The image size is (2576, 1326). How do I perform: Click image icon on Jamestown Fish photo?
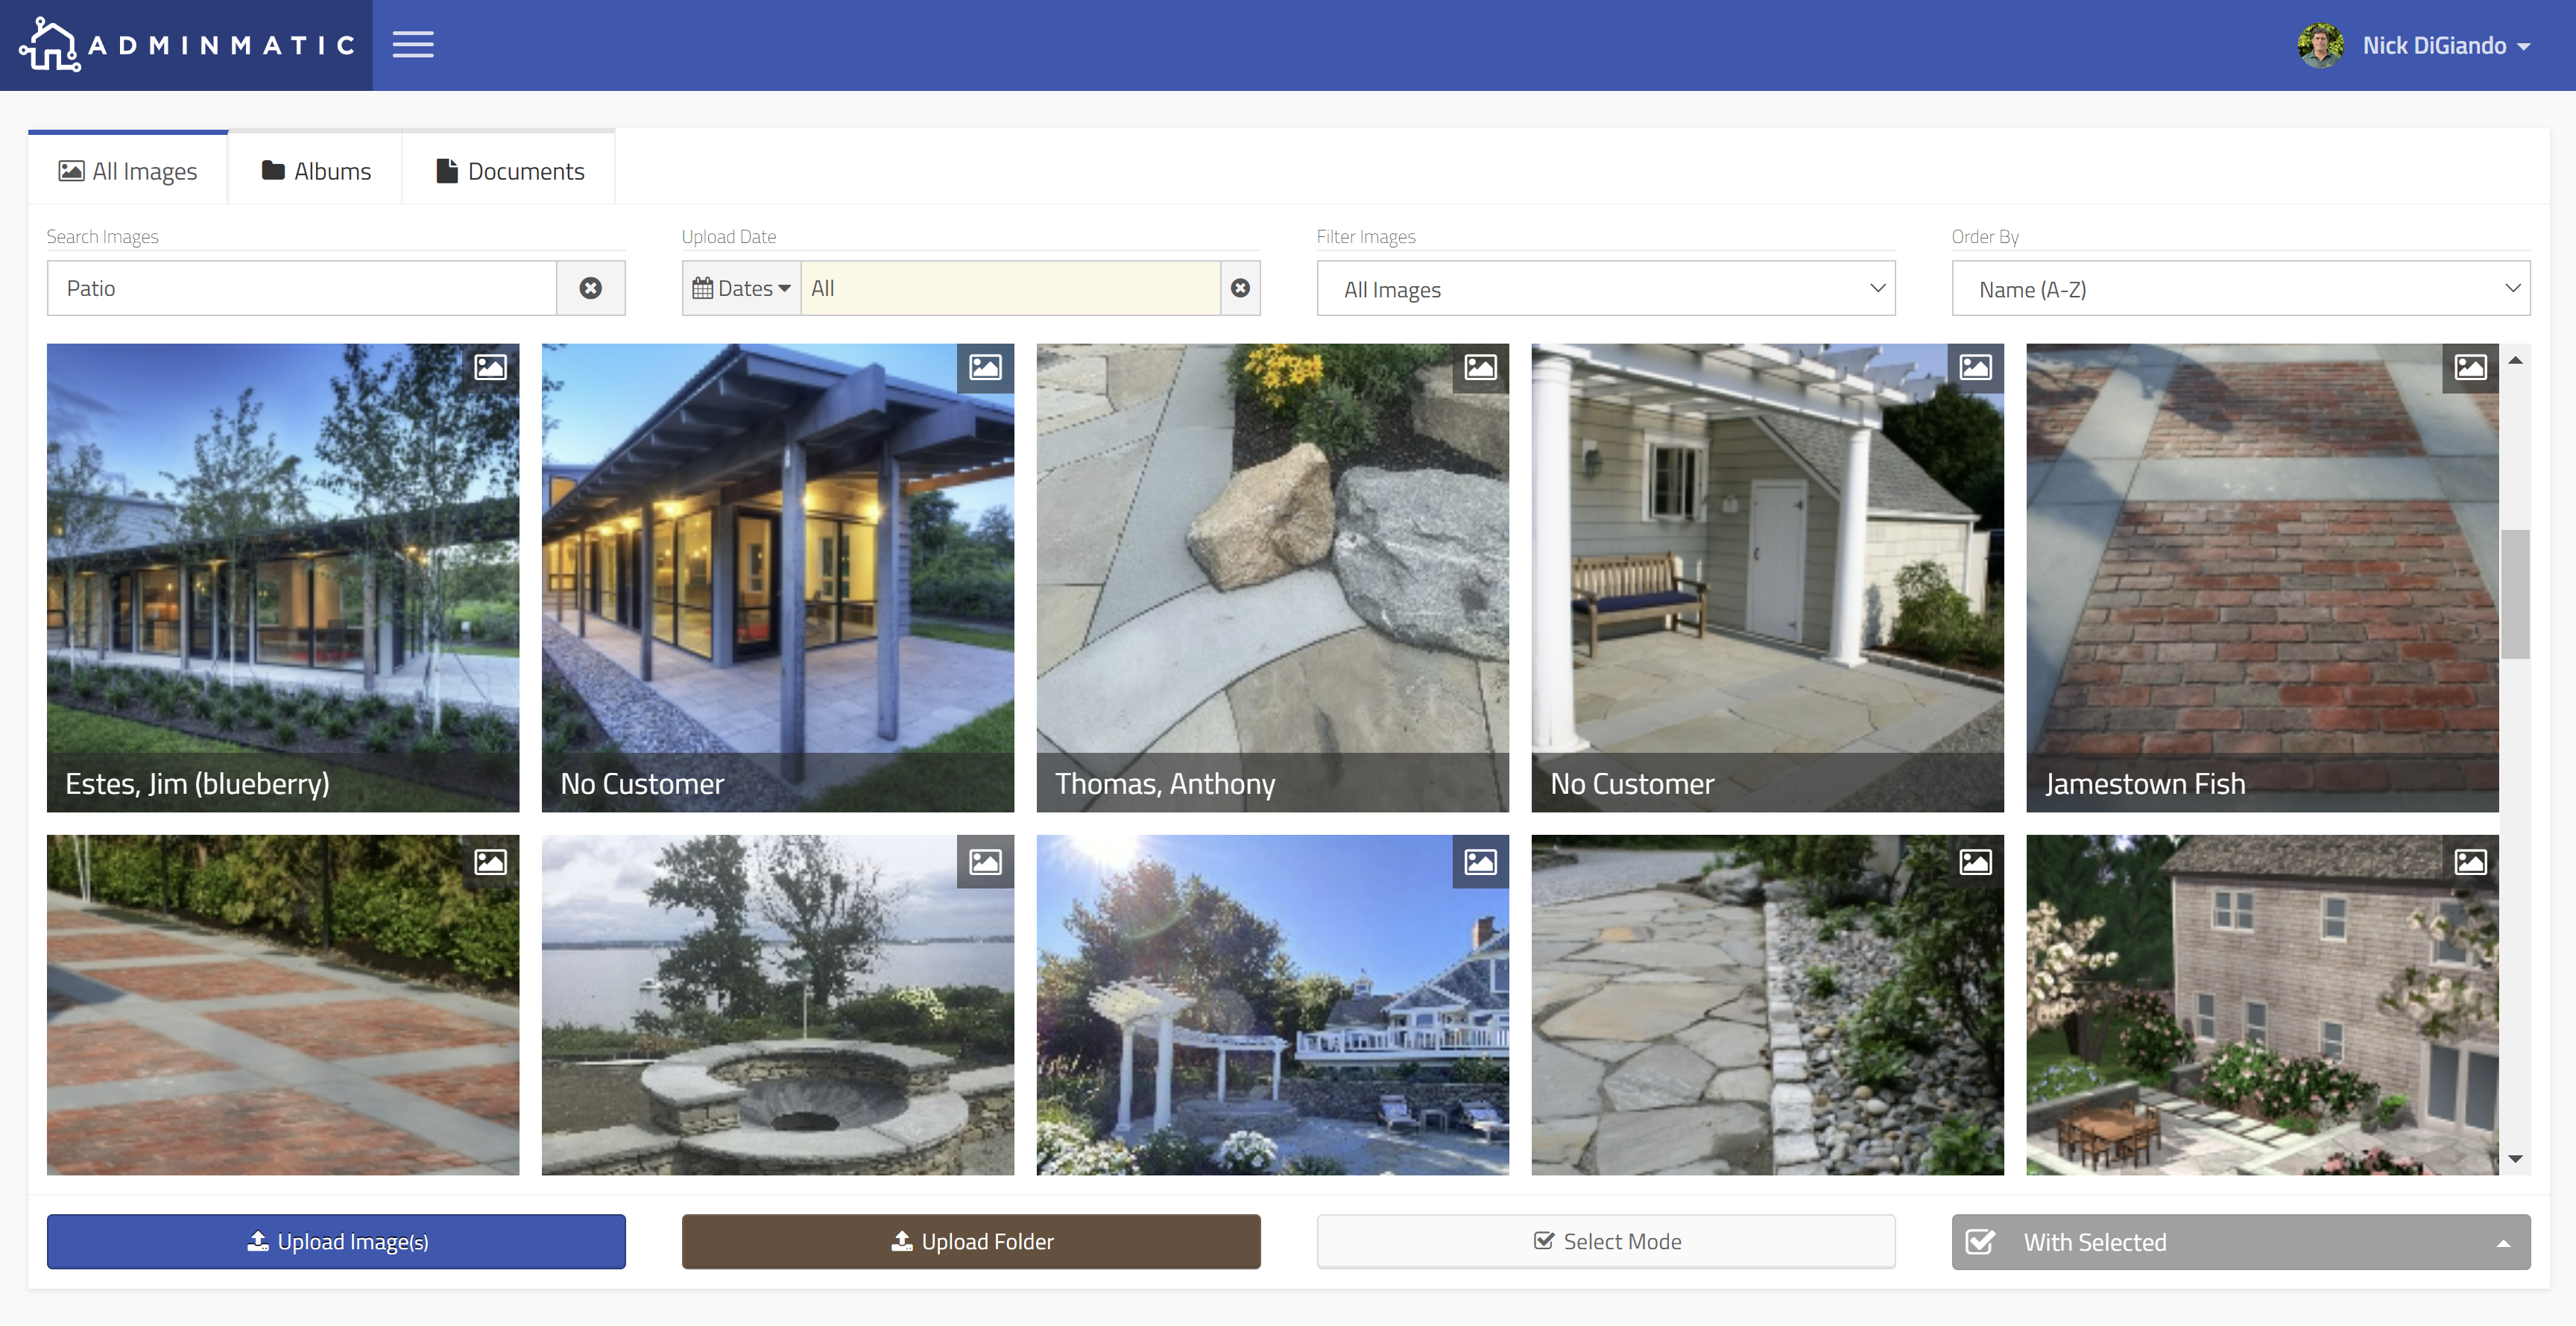coord(2470,368)
